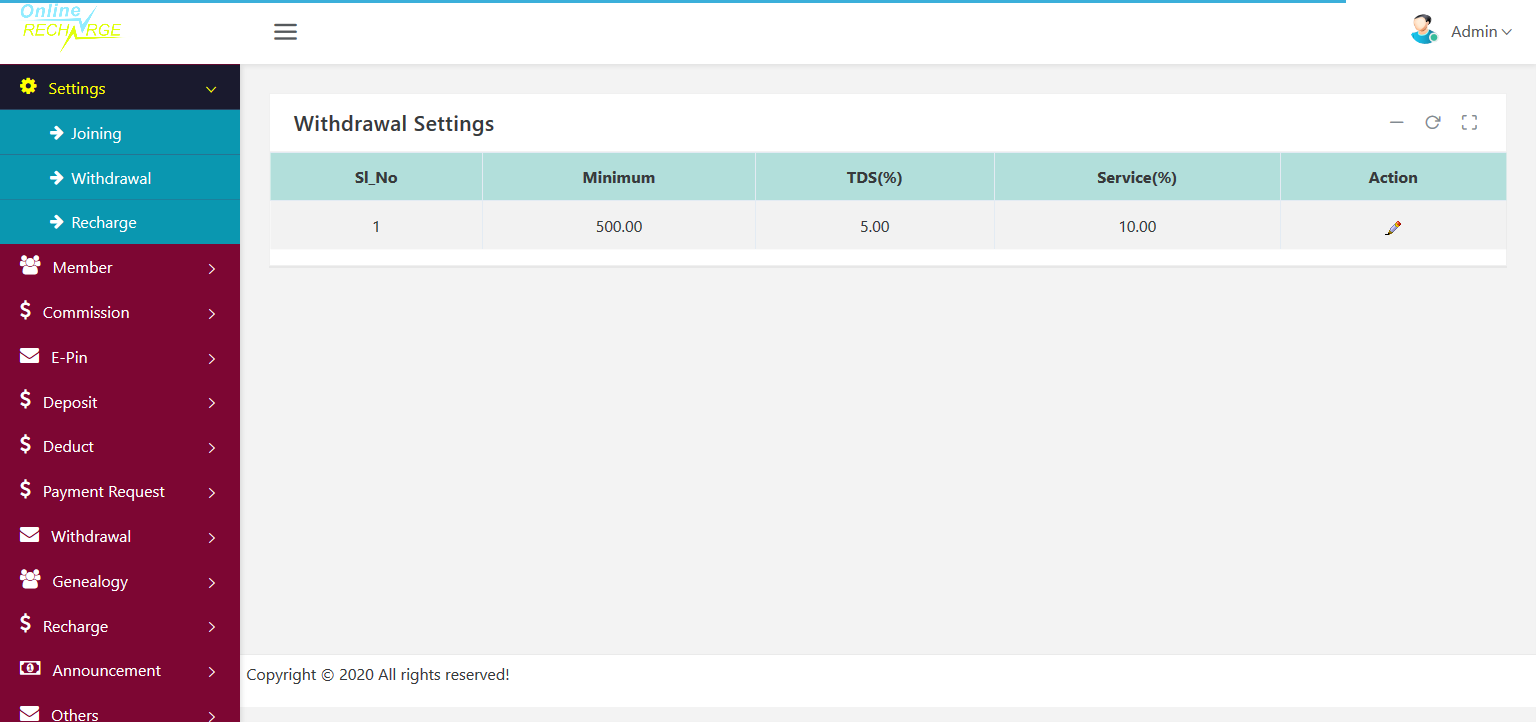This screenshot has height=722, width=1536.
Task: Click the main Withdrawal envelope icon
Action: [30, 535]
